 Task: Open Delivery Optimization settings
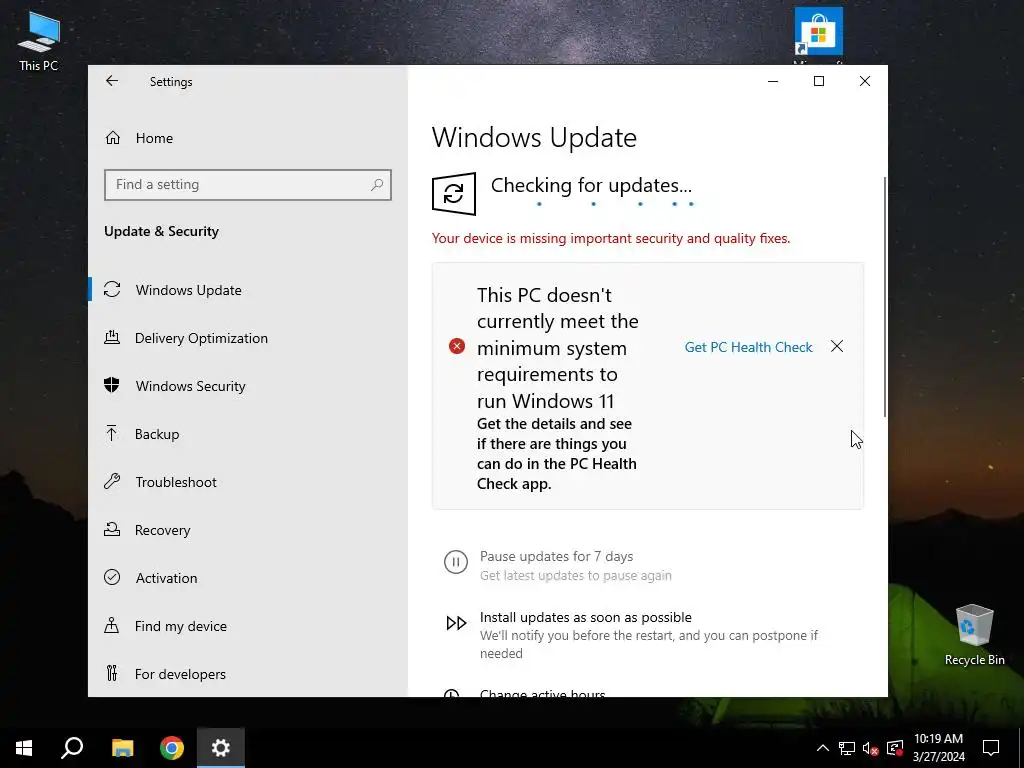pyautogui.click(x=201, y=338)
